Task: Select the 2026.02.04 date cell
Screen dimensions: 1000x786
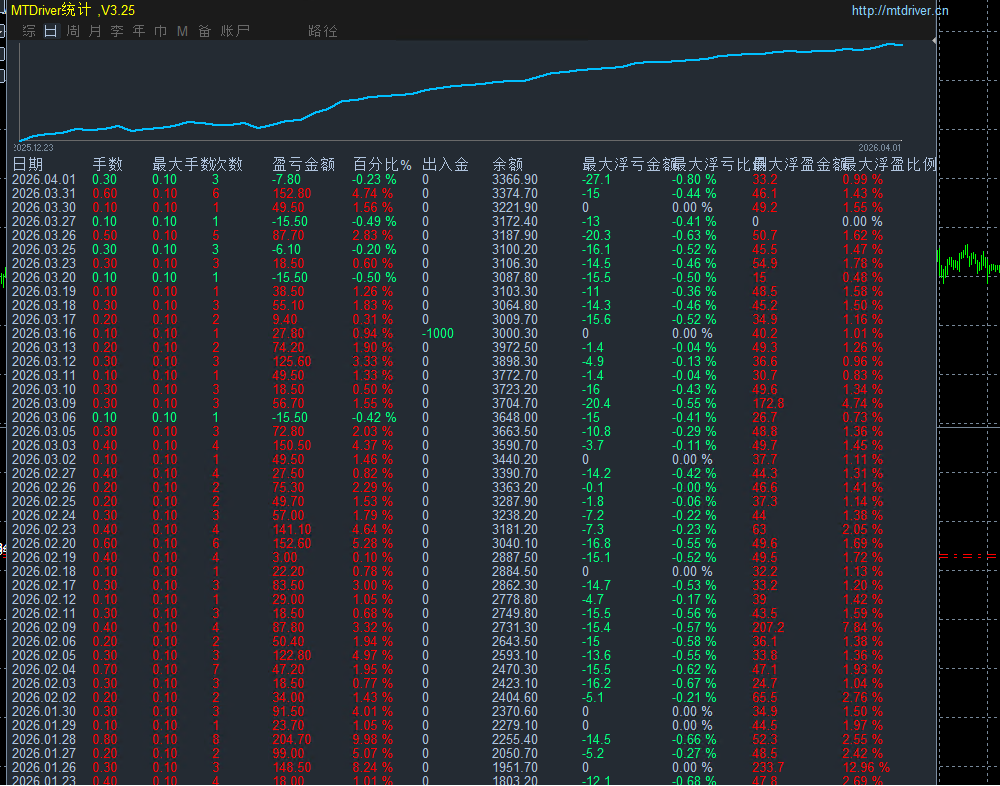Action: [x=43, y=669]
